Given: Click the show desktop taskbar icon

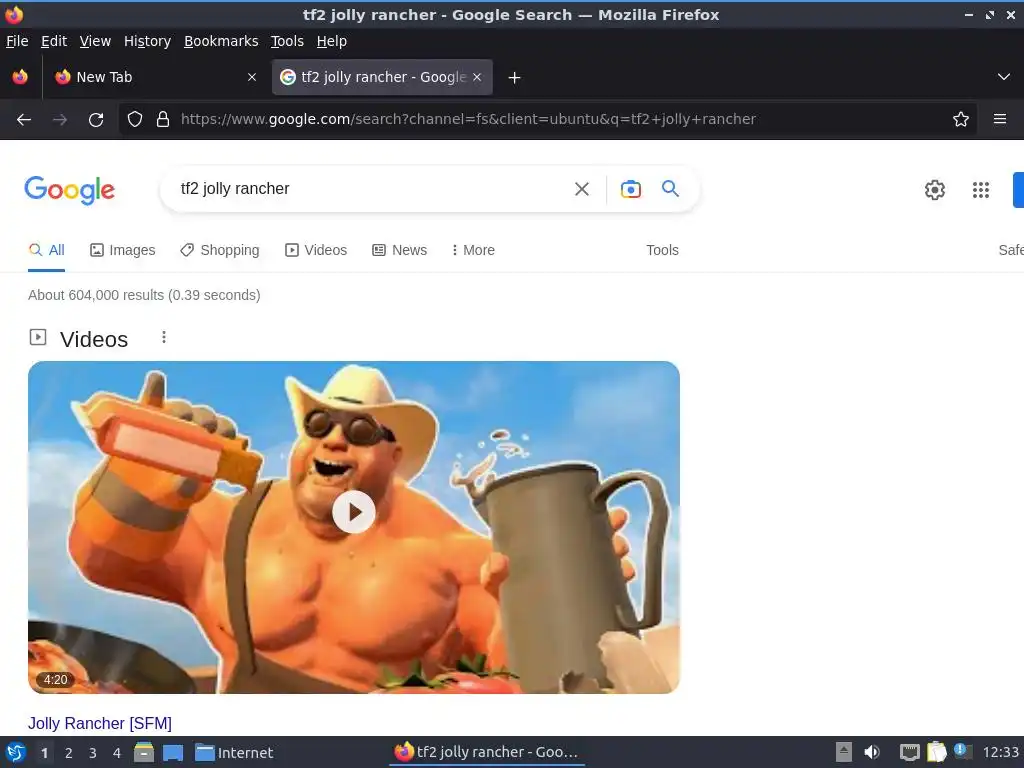Looking at the screenshot, I should [173, 753].
